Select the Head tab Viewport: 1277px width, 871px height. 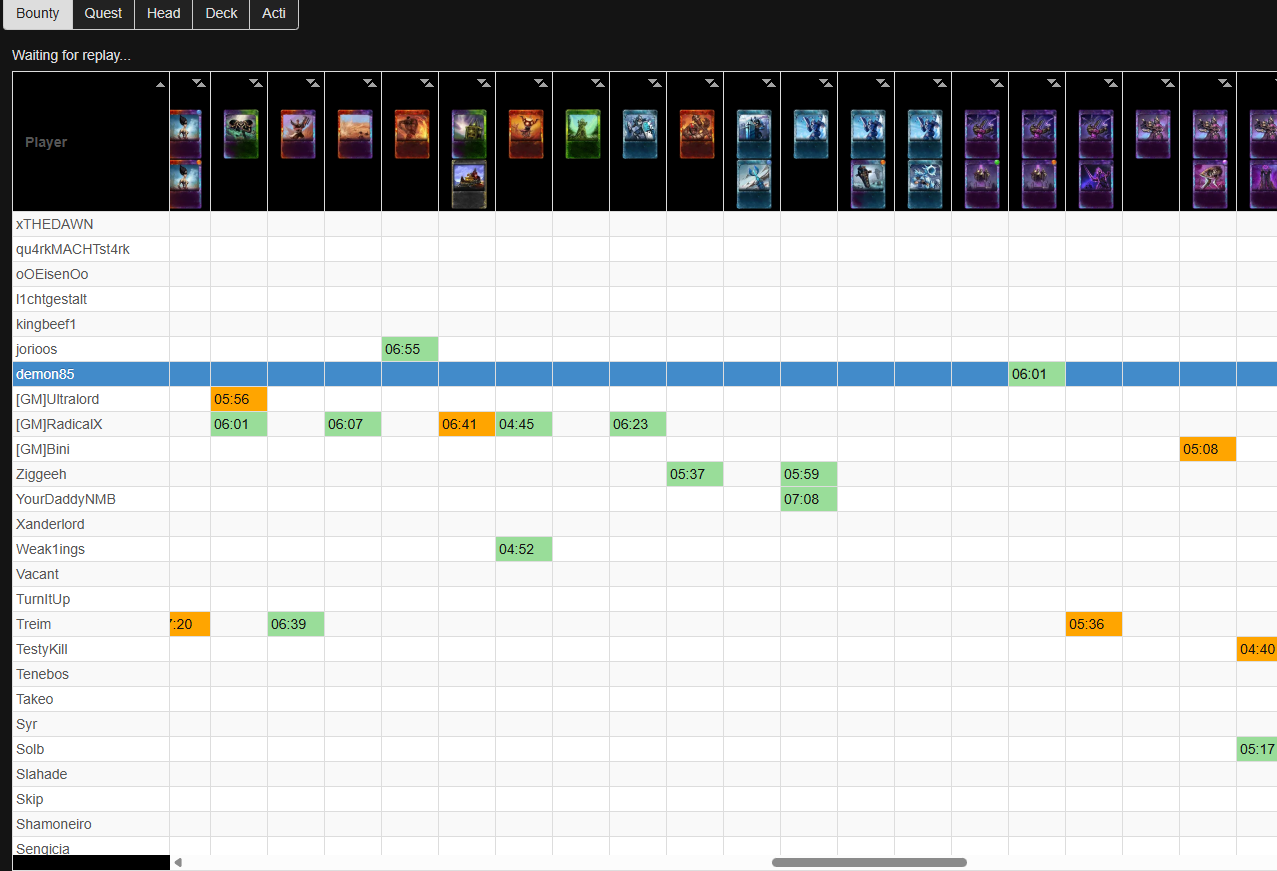163,14
